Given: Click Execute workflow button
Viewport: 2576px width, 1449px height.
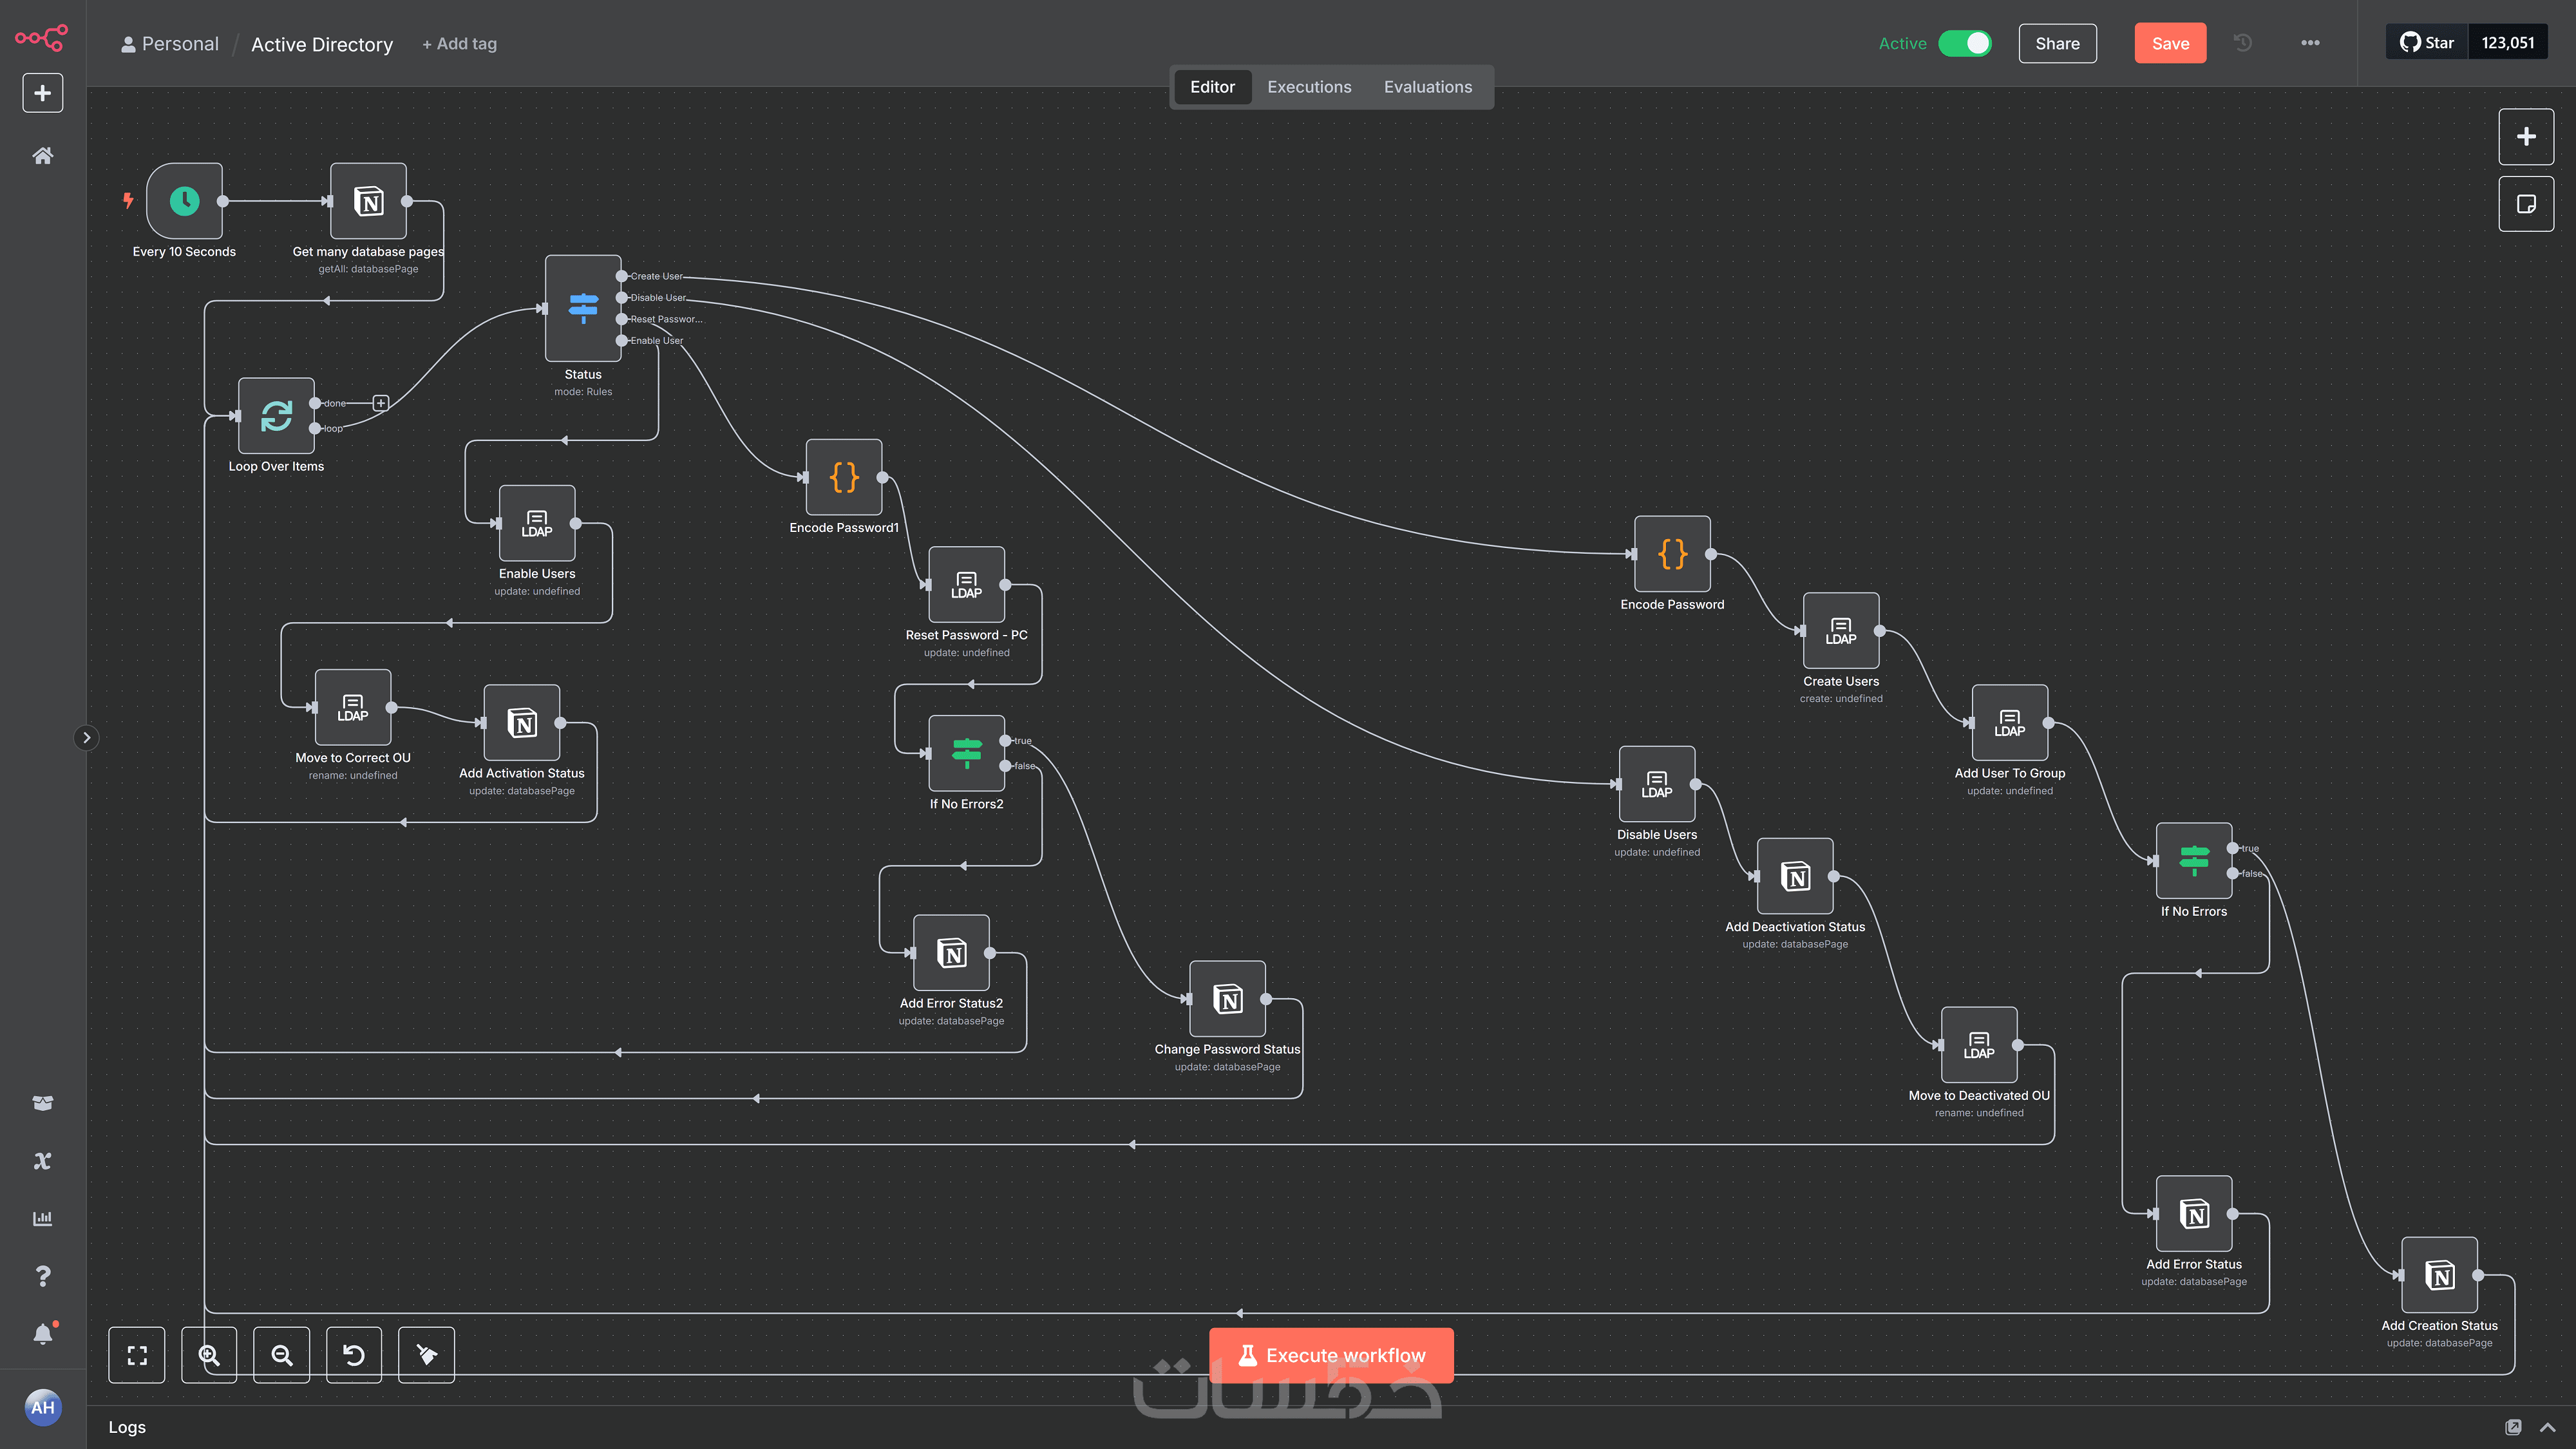Looking at the screenshot, I should point(1331,1355).
